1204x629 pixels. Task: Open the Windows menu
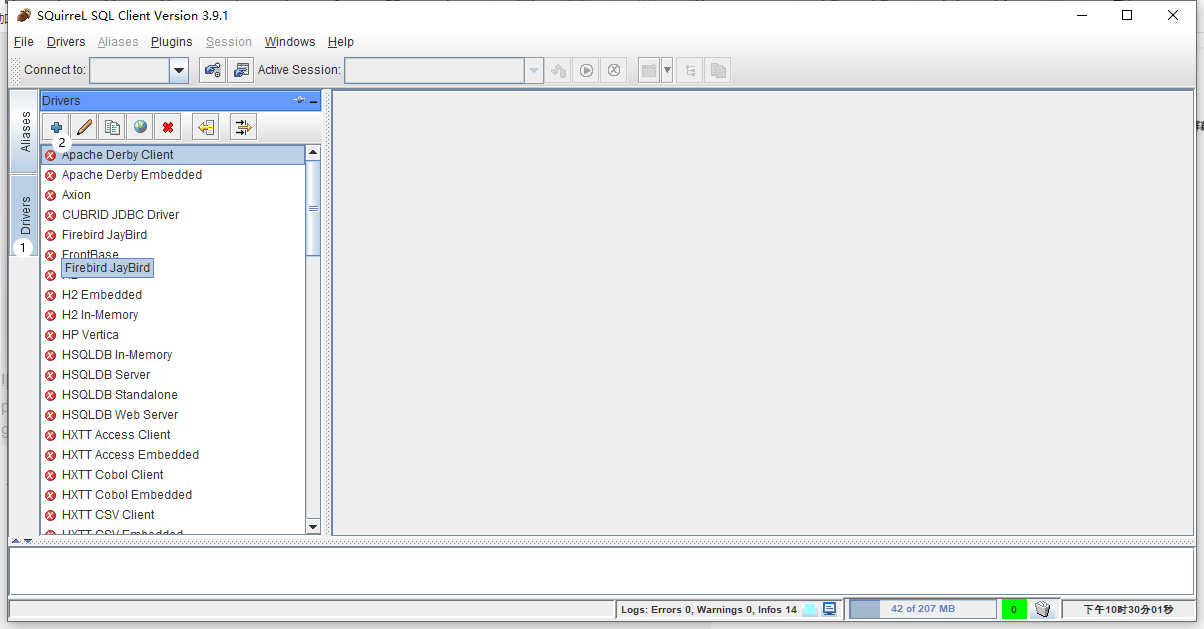pos(290,42)
